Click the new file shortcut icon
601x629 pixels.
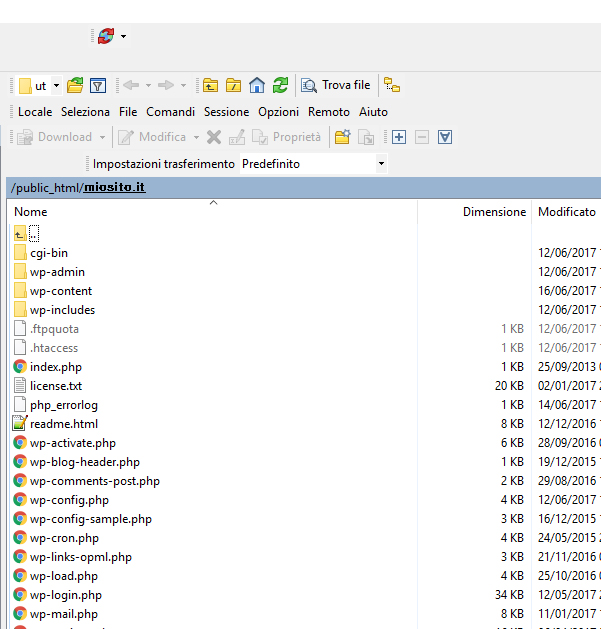366,138
